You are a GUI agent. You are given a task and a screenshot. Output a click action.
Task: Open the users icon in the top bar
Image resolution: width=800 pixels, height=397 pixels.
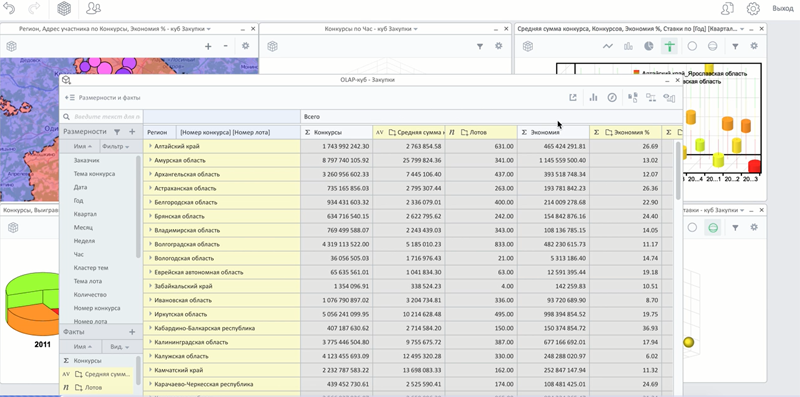click(x=93, y=8)
